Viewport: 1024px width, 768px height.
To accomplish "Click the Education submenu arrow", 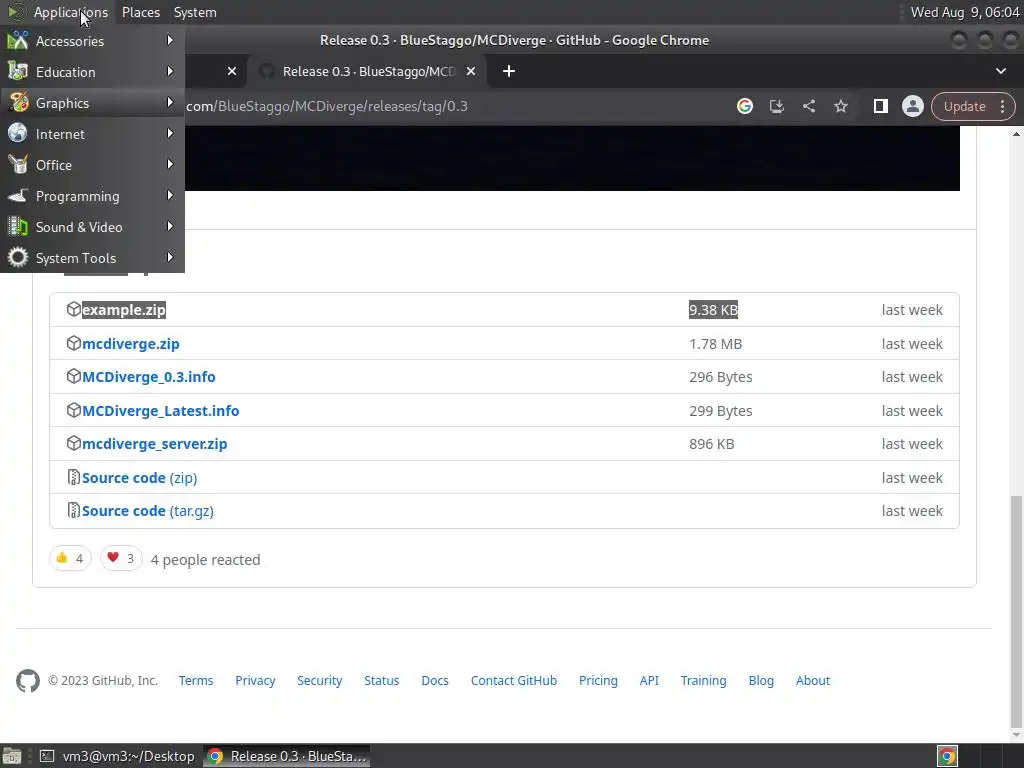I will point(170,71).
